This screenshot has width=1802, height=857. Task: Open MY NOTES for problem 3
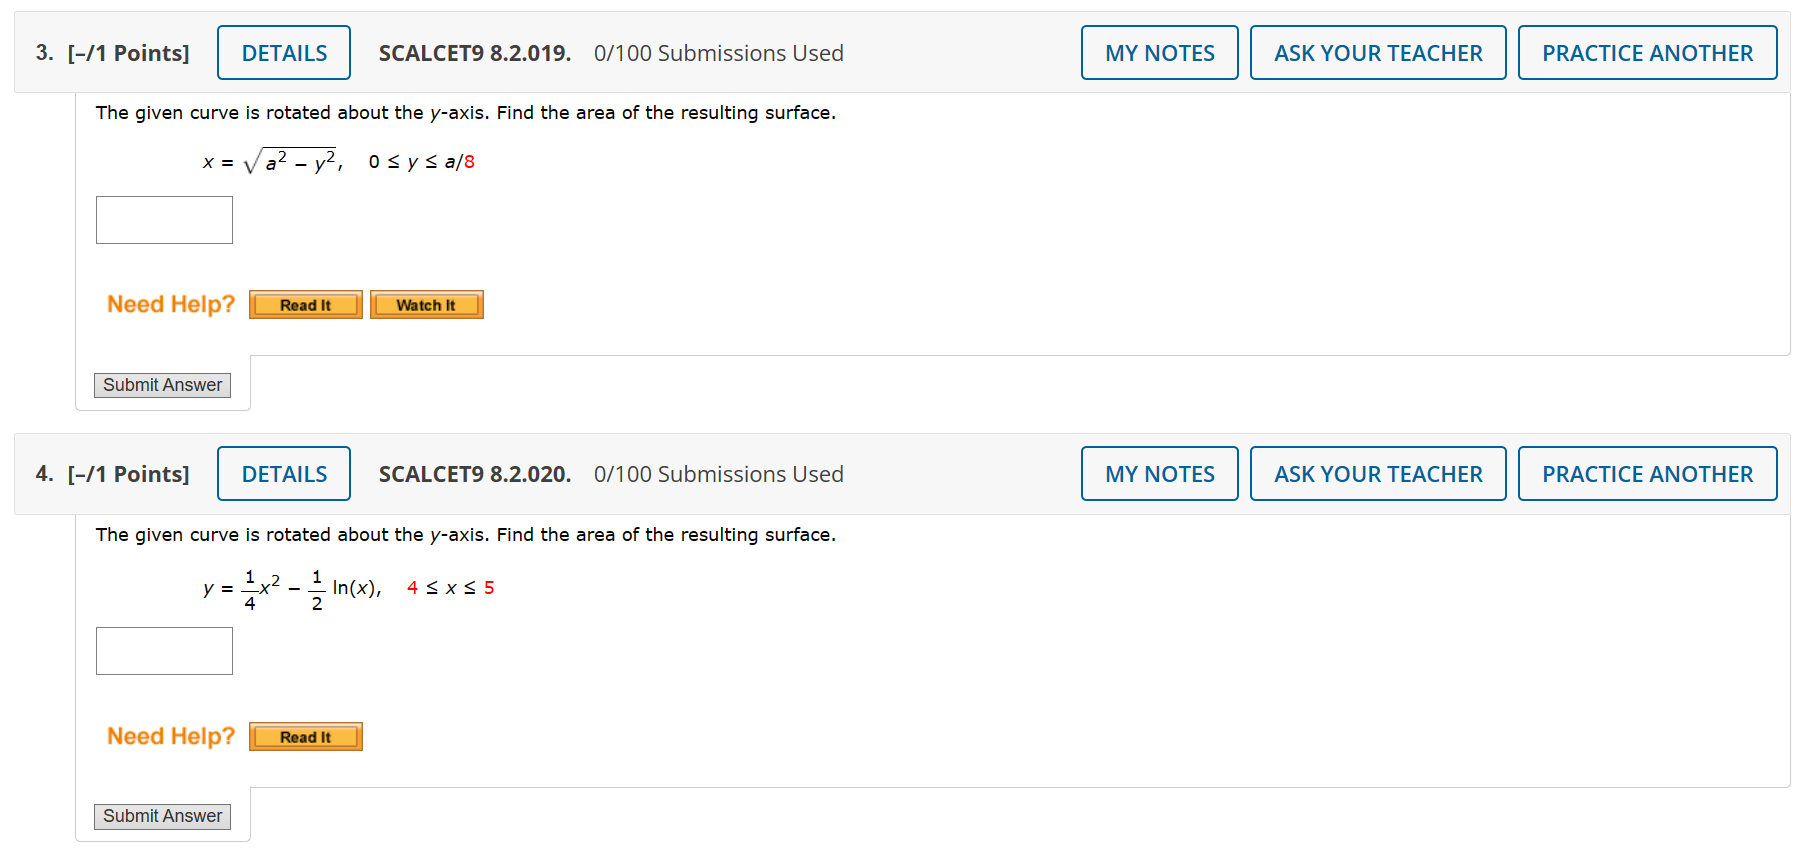click(x=1159, y=52)
